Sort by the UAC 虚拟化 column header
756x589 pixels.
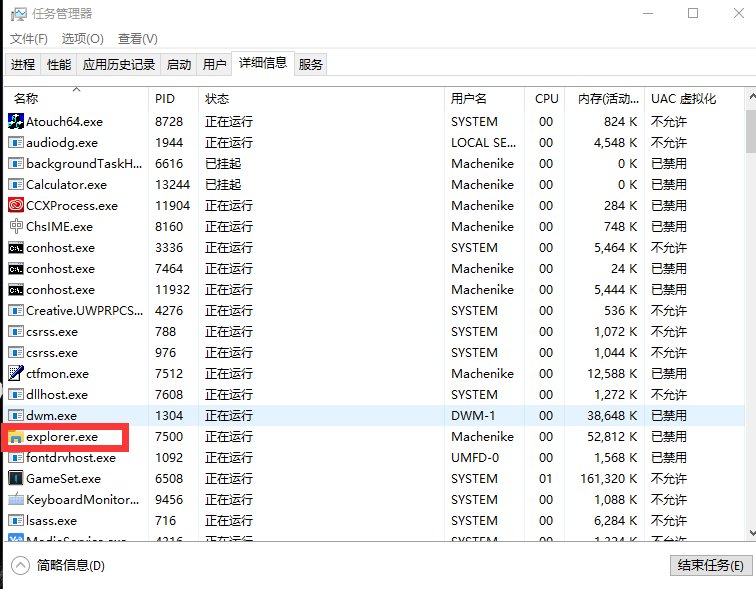click(x=695, y=98)
